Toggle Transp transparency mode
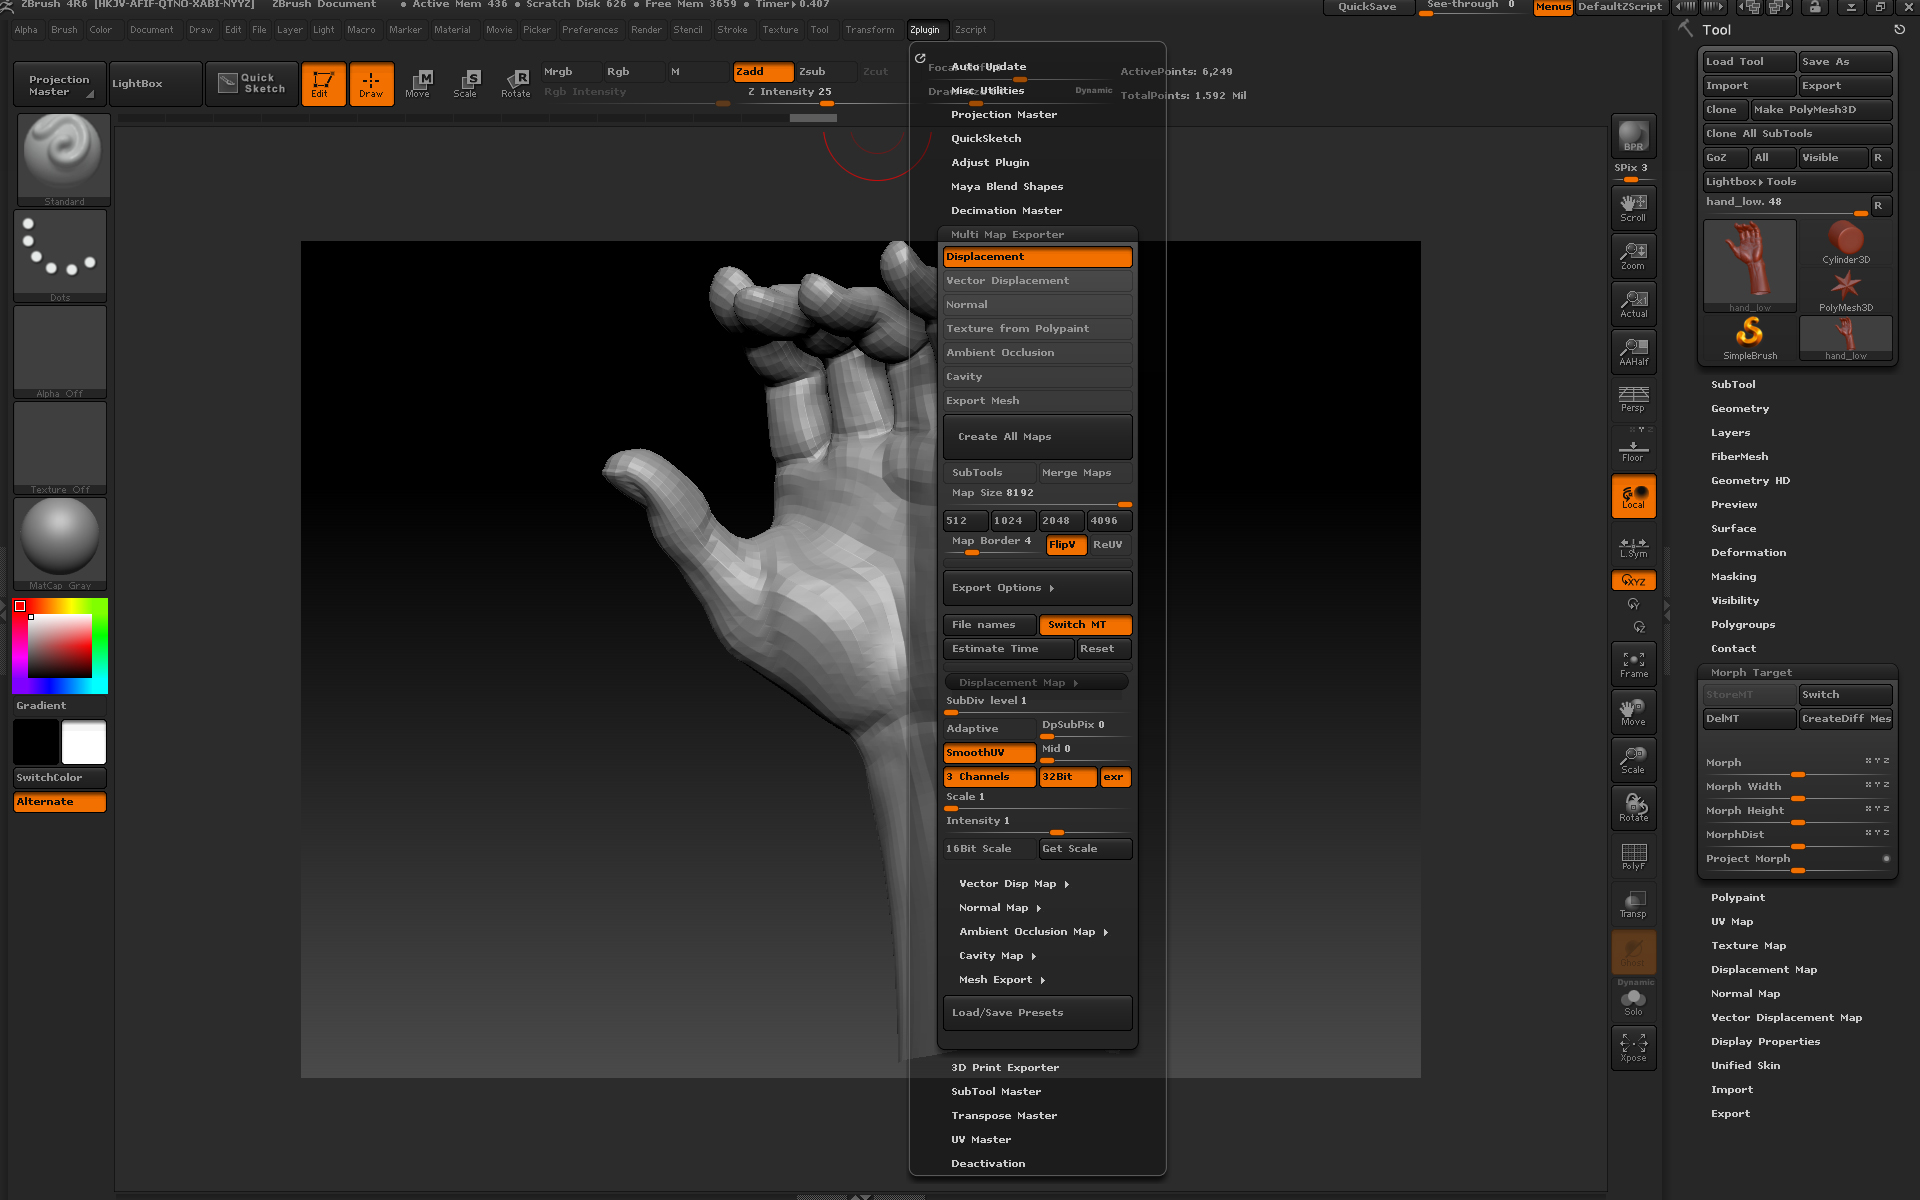Viewport: 1920px width, 1200px height. pos(1633,904)
